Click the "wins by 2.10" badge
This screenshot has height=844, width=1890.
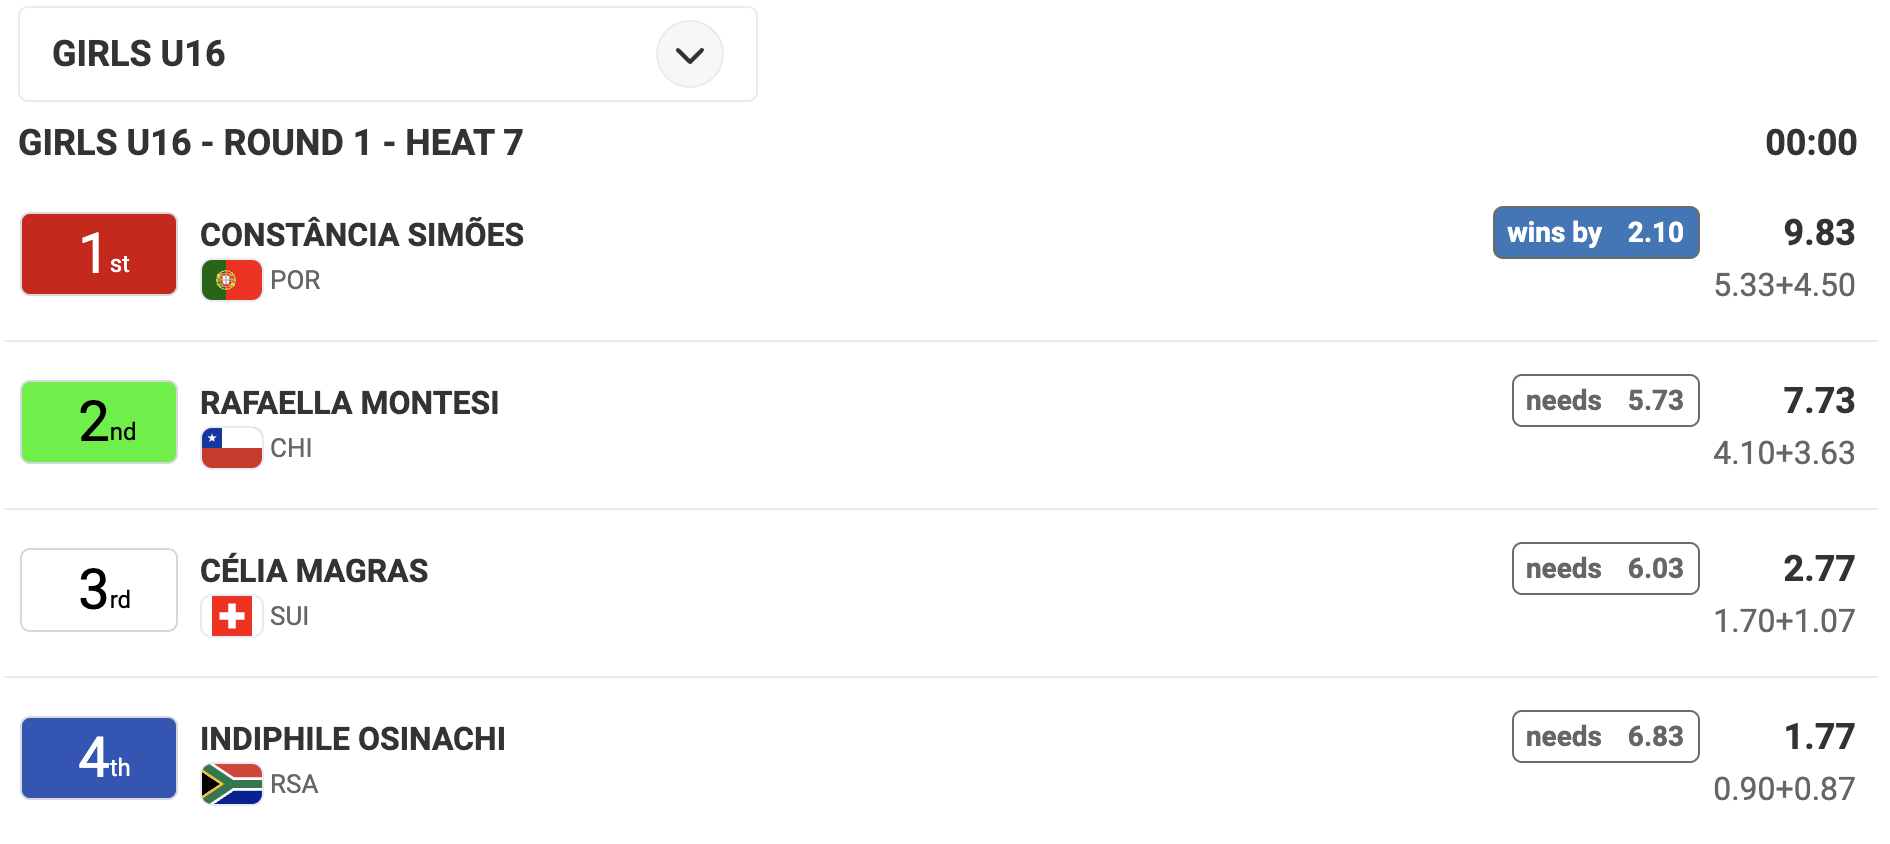coord(1595,233)
